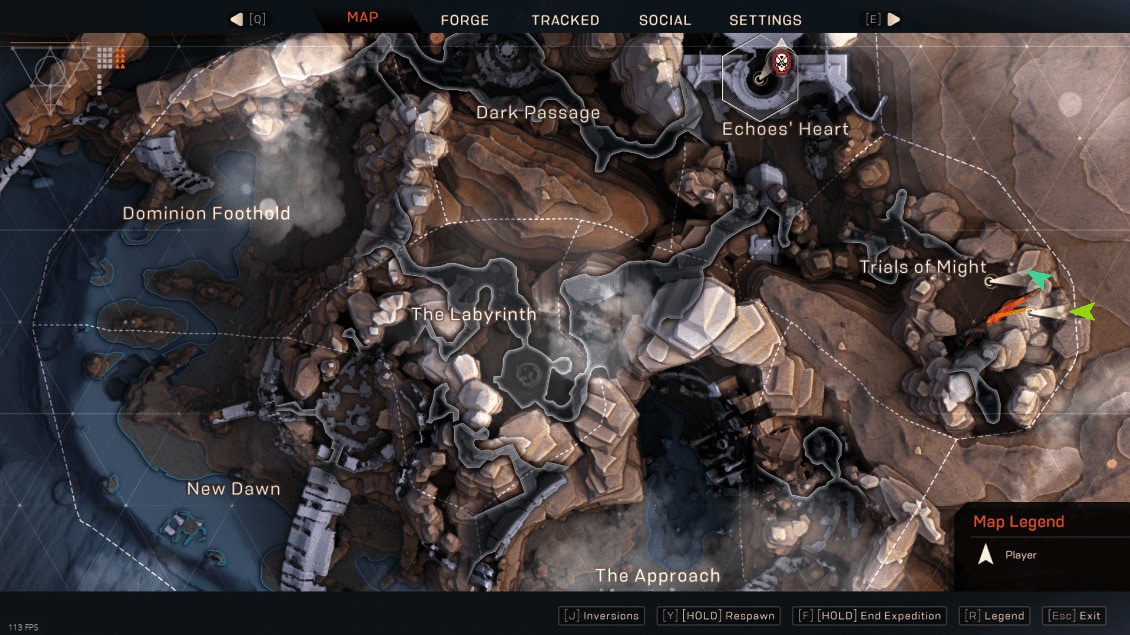The height and width of the screenshot is (635, 1130).
Task: Click the teal squadmate arrow near Trials of Might
Action: pyautogui.click(x=1038, y=278)
